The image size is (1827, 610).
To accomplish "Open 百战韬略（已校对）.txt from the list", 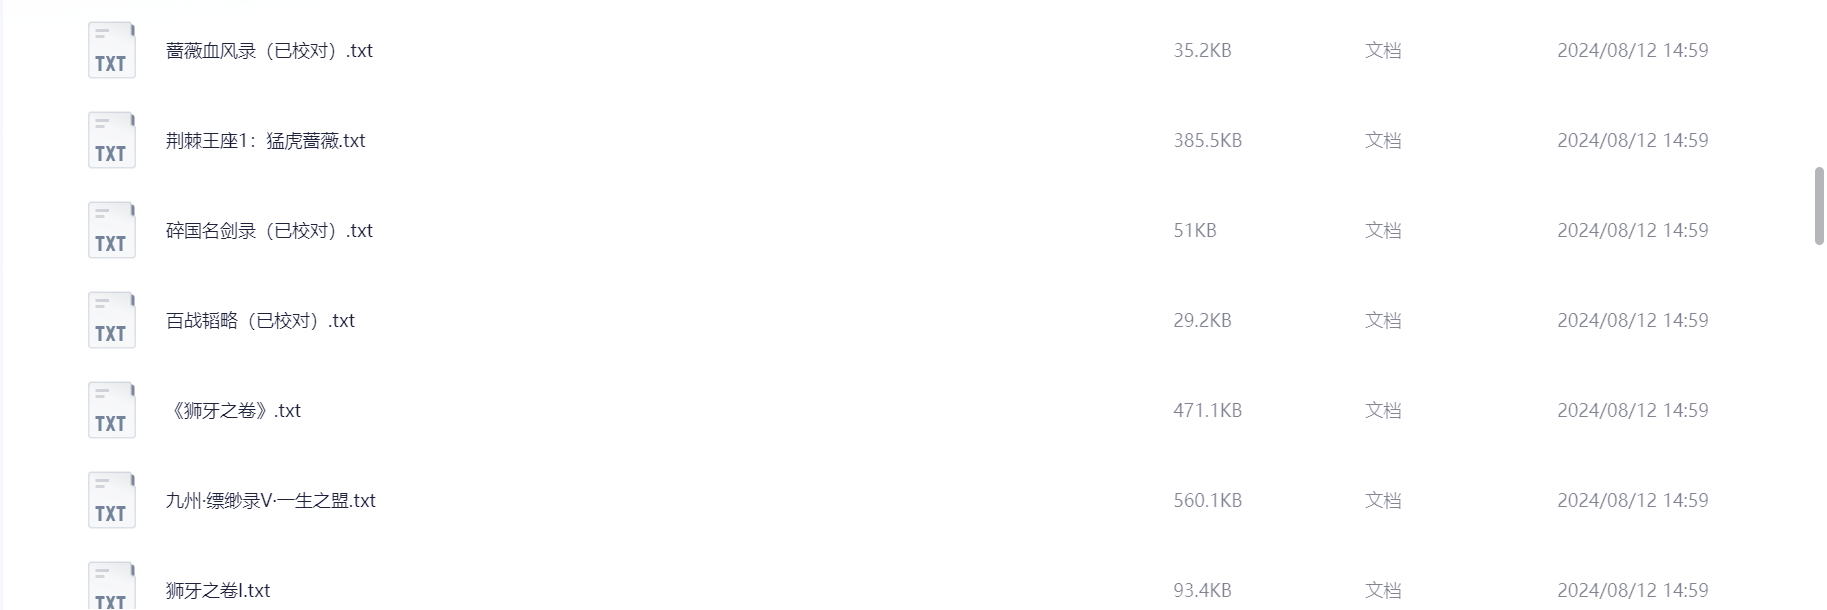I will click(x=260, y=321).
